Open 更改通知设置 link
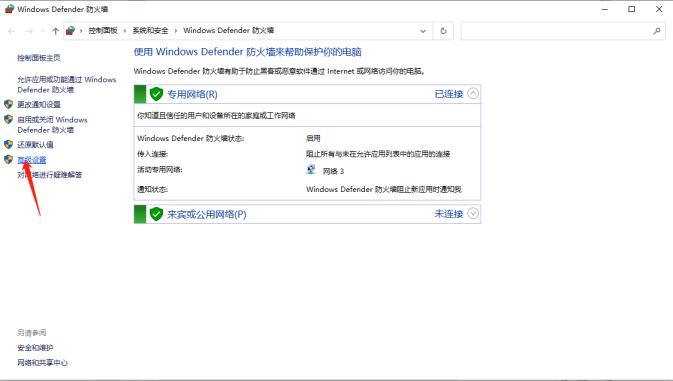Image resolution: width=673 pixels, height=381 pixels. coord(39,104)
